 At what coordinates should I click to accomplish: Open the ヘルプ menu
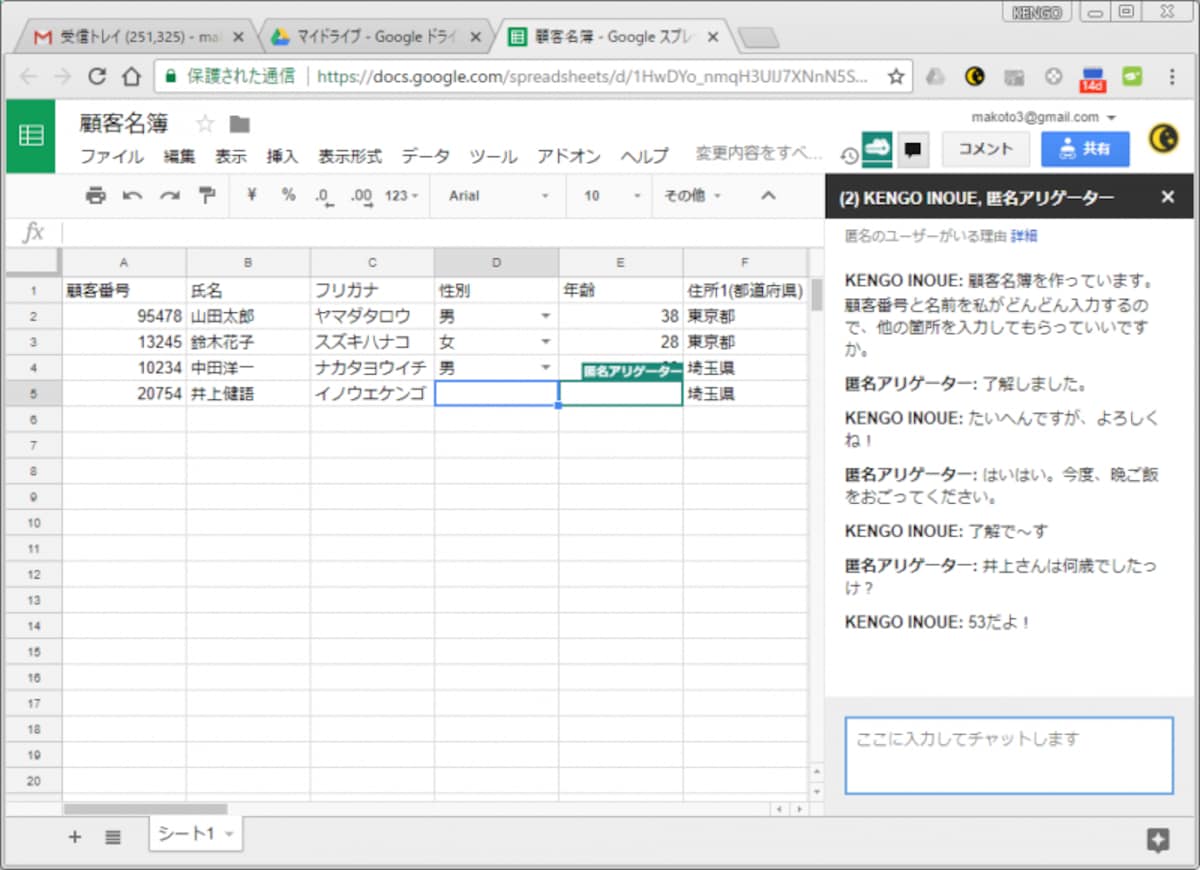[x=644, y=156]
